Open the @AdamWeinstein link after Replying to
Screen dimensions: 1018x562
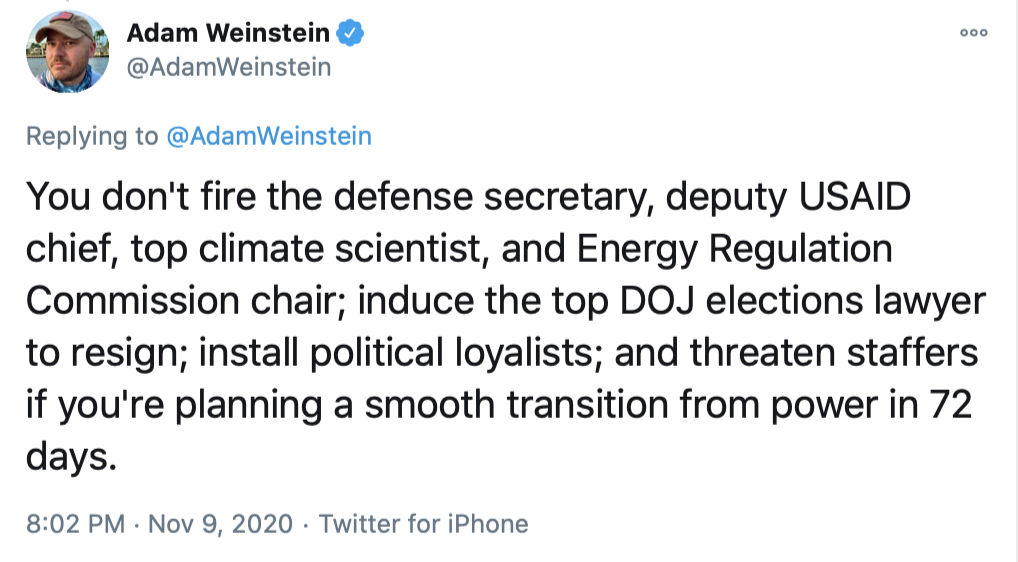pos(268,136)
